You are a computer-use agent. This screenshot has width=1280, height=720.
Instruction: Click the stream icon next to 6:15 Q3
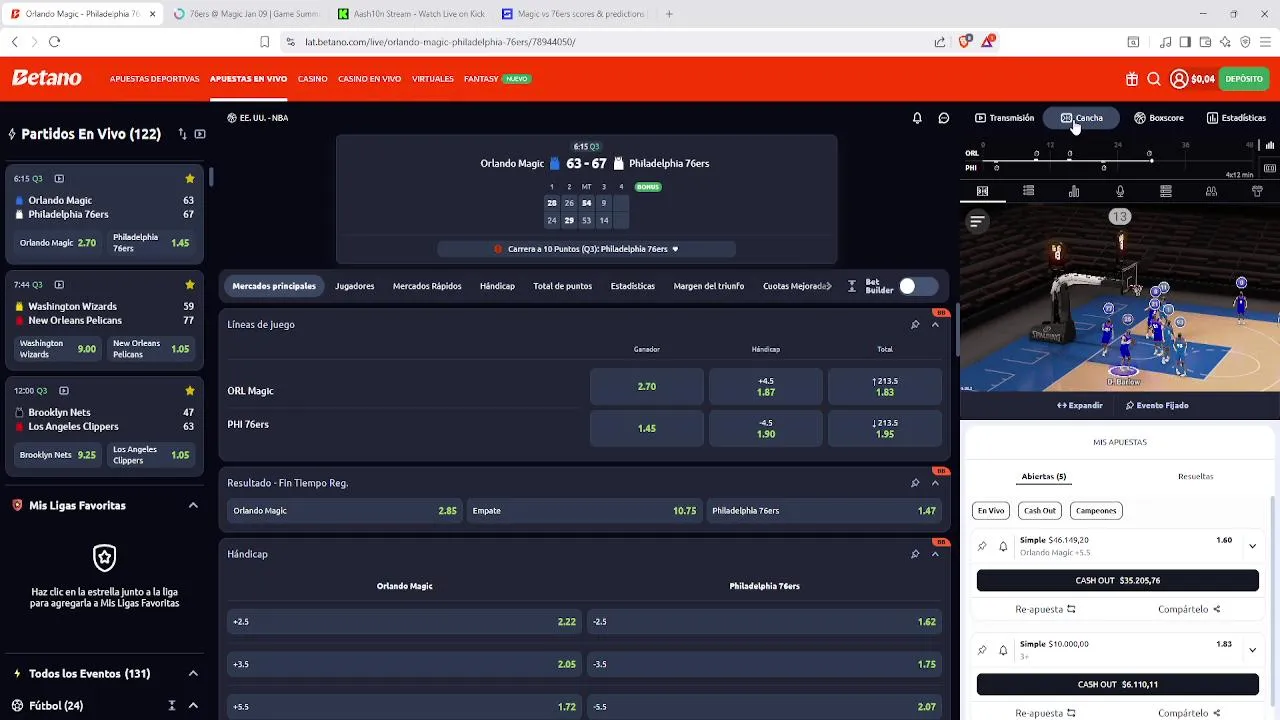click(x=59, y=179)
